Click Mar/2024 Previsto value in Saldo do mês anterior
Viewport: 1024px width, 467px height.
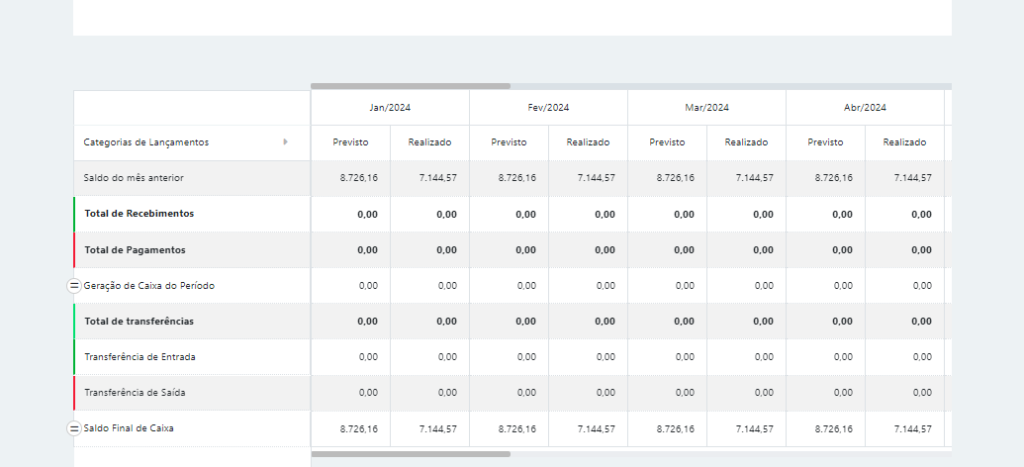[x=675, y=178]
